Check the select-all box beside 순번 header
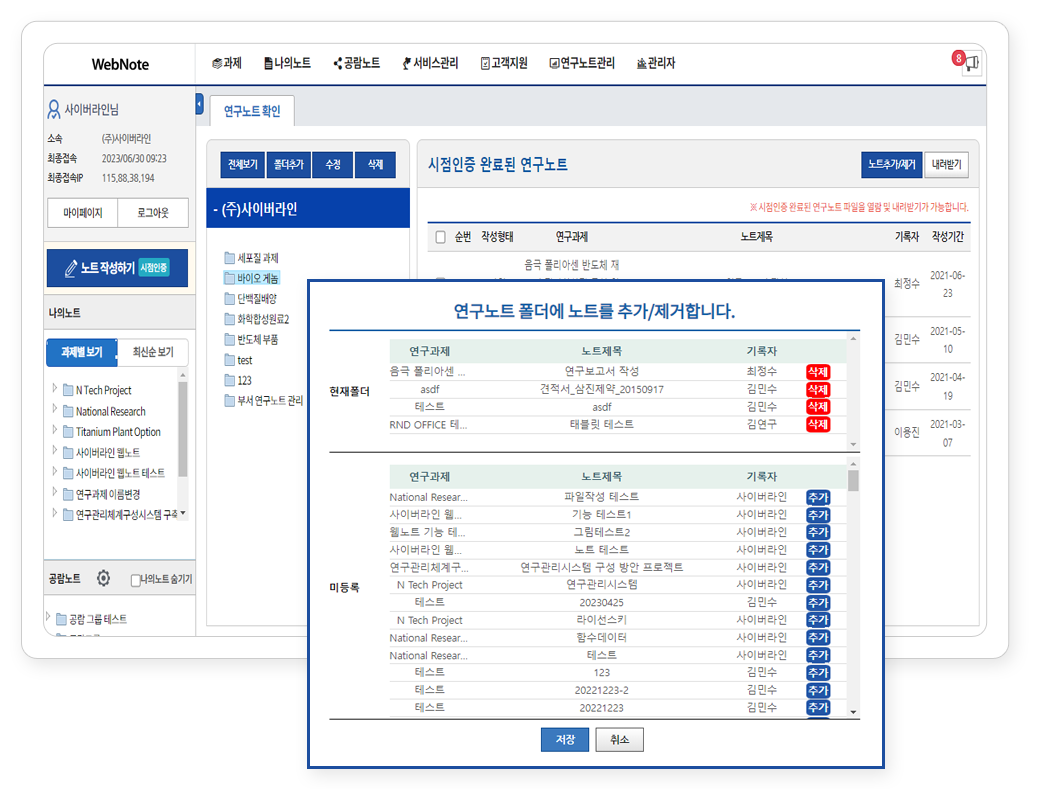1058x789 pixels. [x=441, y=237]
